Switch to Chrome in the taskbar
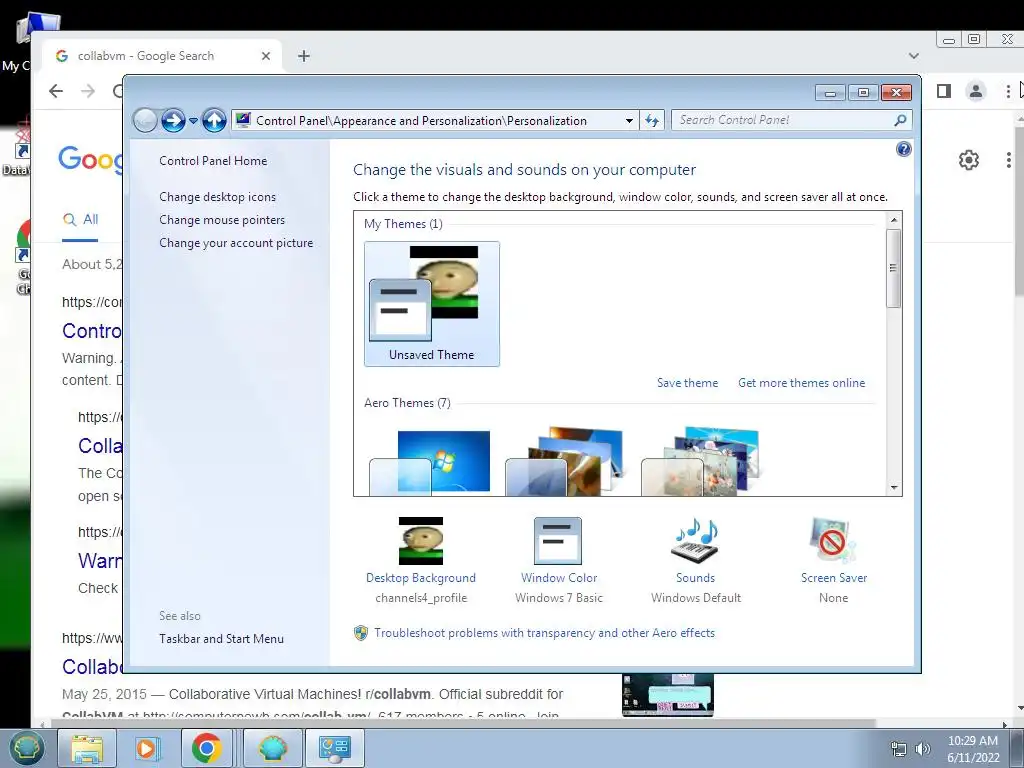The image size is (1024, 768). 207,748
